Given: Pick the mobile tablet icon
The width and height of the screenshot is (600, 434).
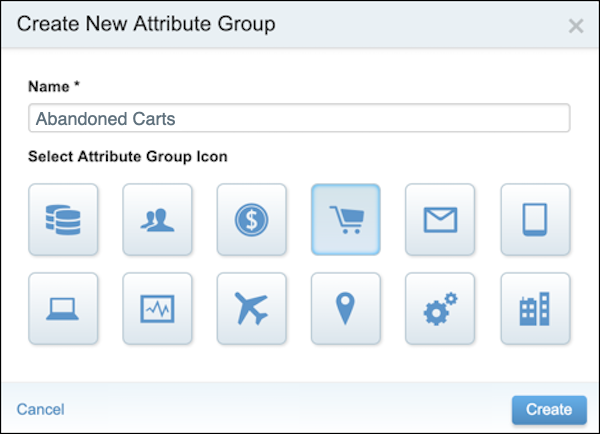Looking at the screenshot, I should pyautogui.click(x=535, y=219).
